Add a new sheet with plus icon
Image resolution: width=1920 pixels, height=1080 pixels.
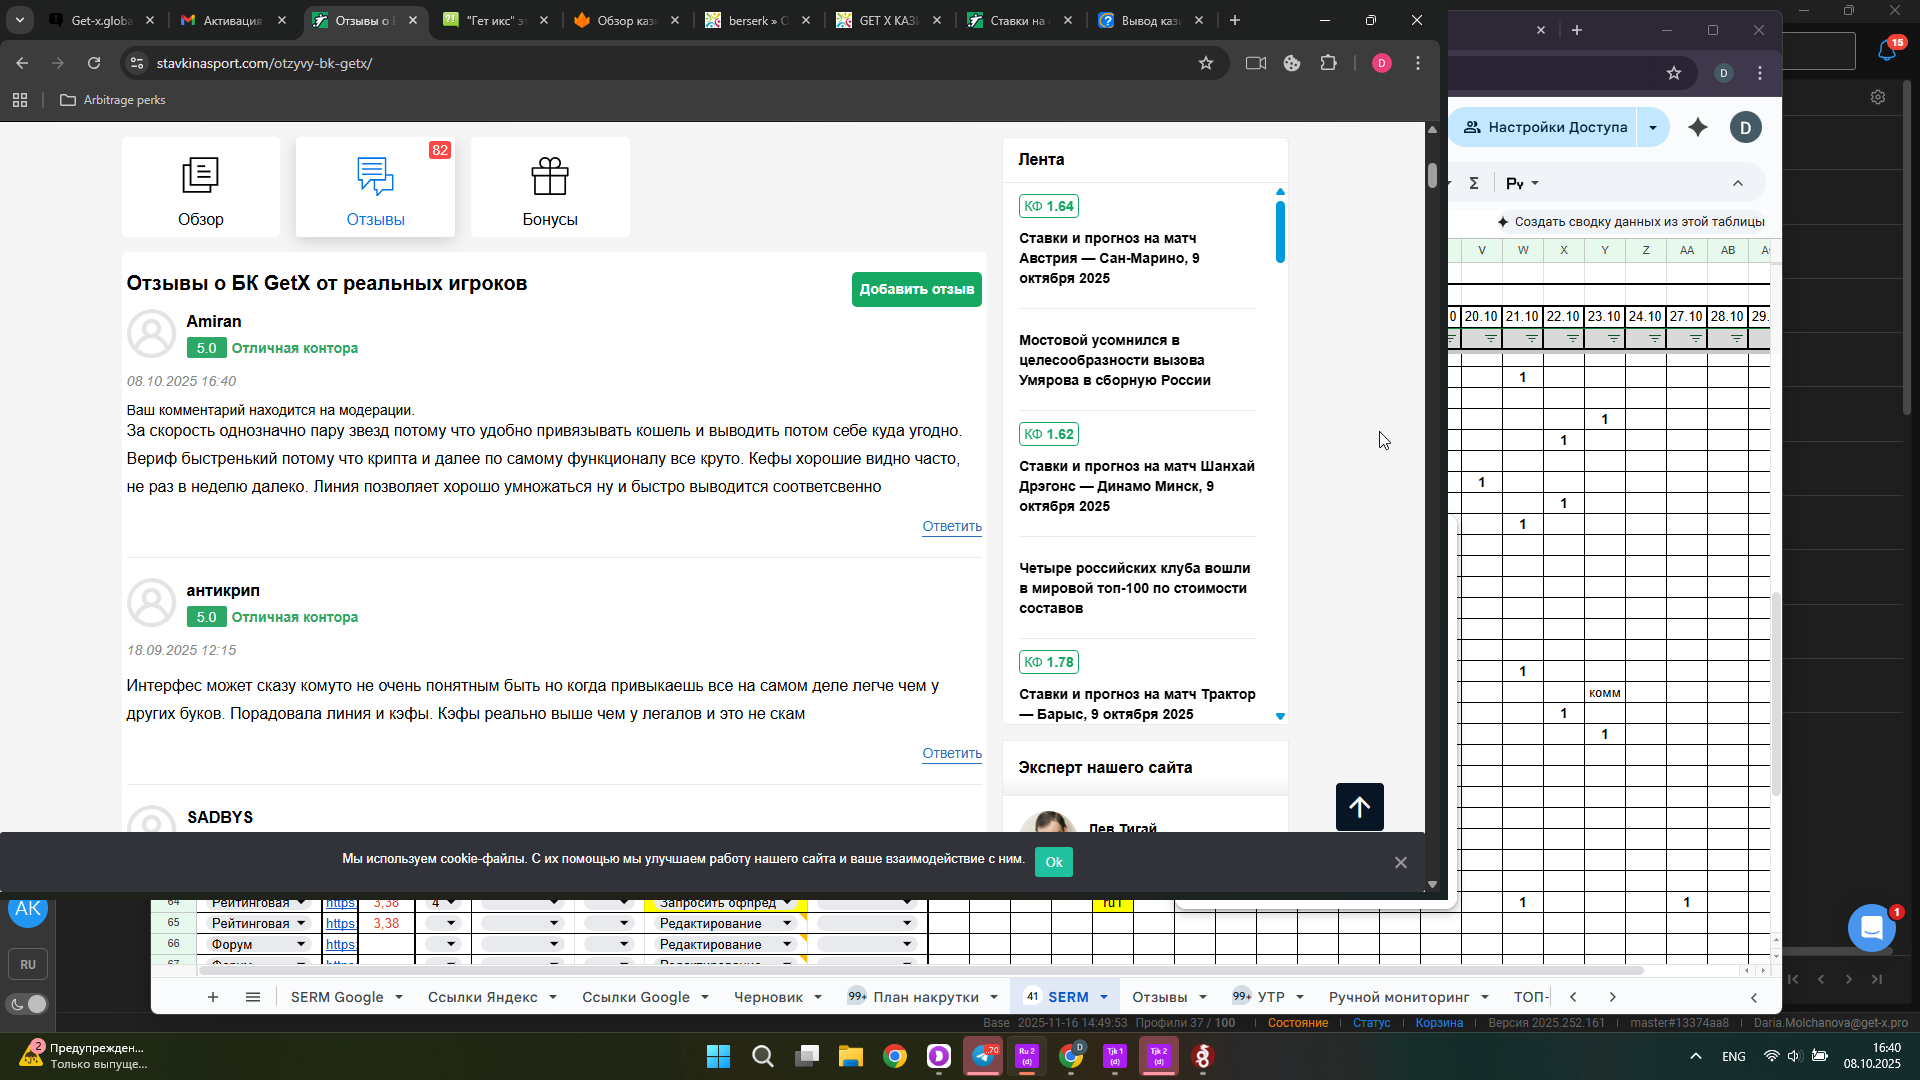[212, 997]
